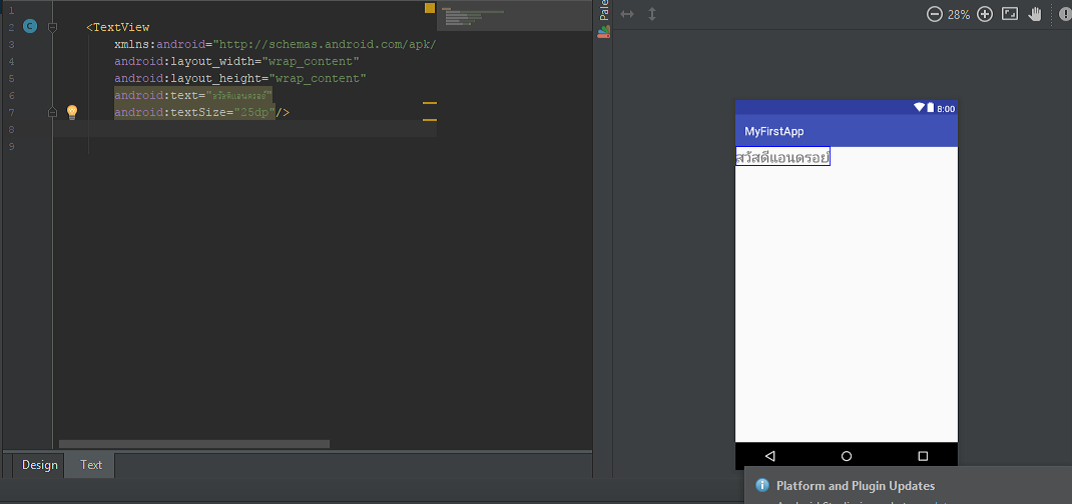1072x504 pixels.
Task: Click the yellow inspection status square
Action: (429, 8)
